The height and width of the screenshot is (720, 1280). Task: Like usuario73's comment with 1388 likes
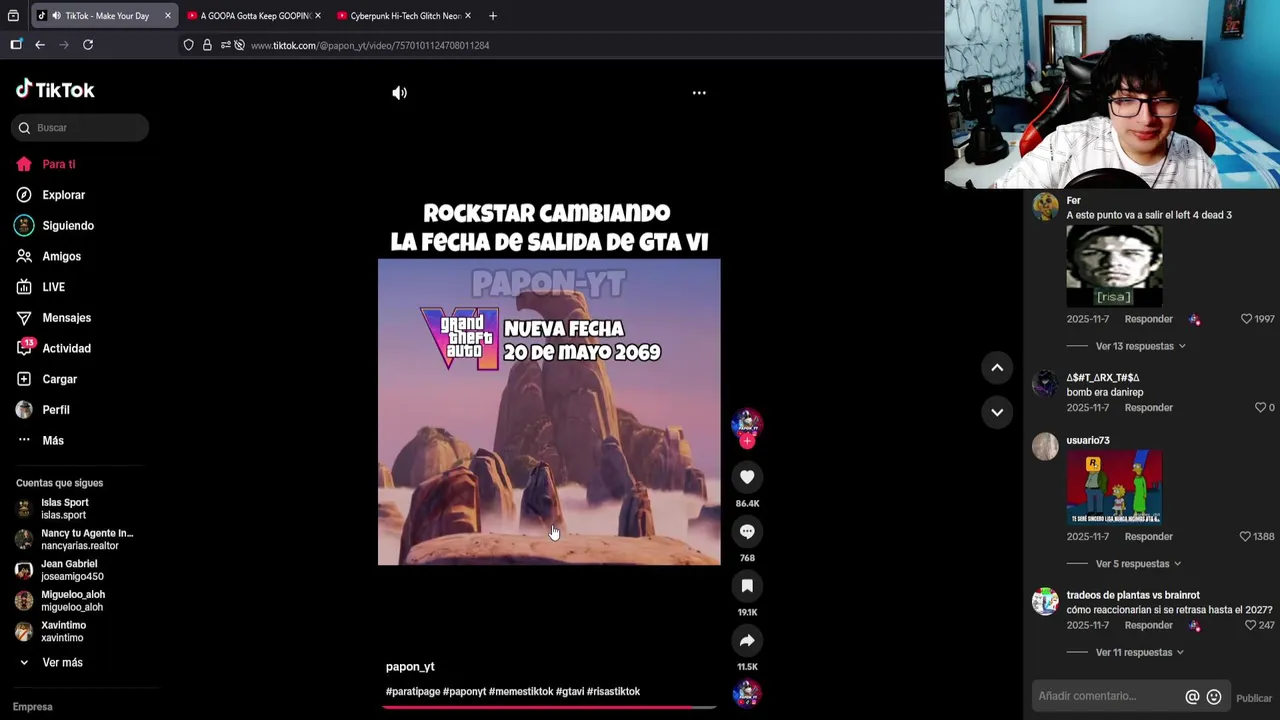pos(1245,537)
